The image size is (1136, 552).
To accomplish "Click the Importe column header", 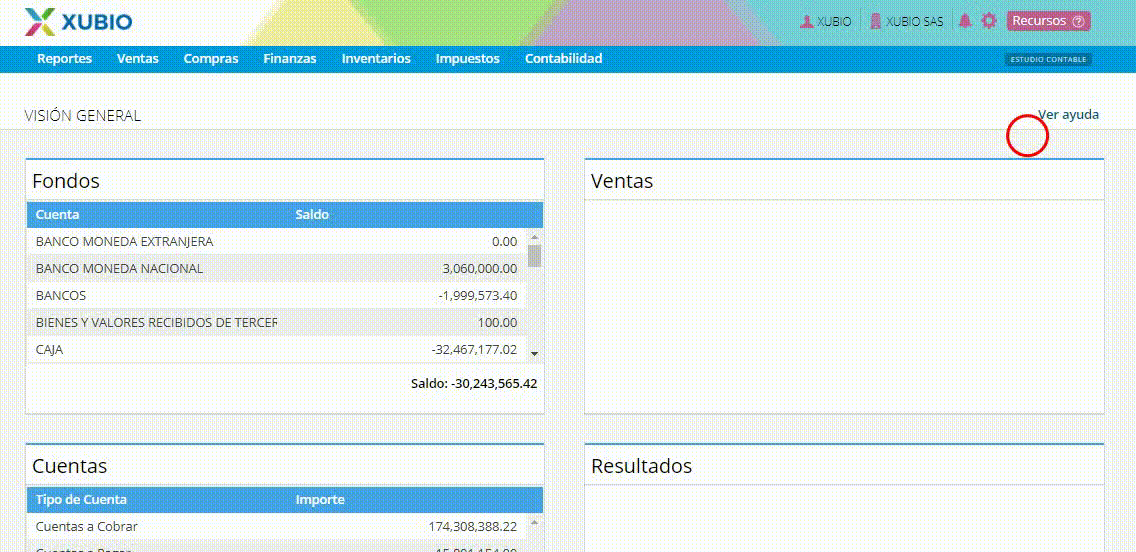I will tap(320, 499).
